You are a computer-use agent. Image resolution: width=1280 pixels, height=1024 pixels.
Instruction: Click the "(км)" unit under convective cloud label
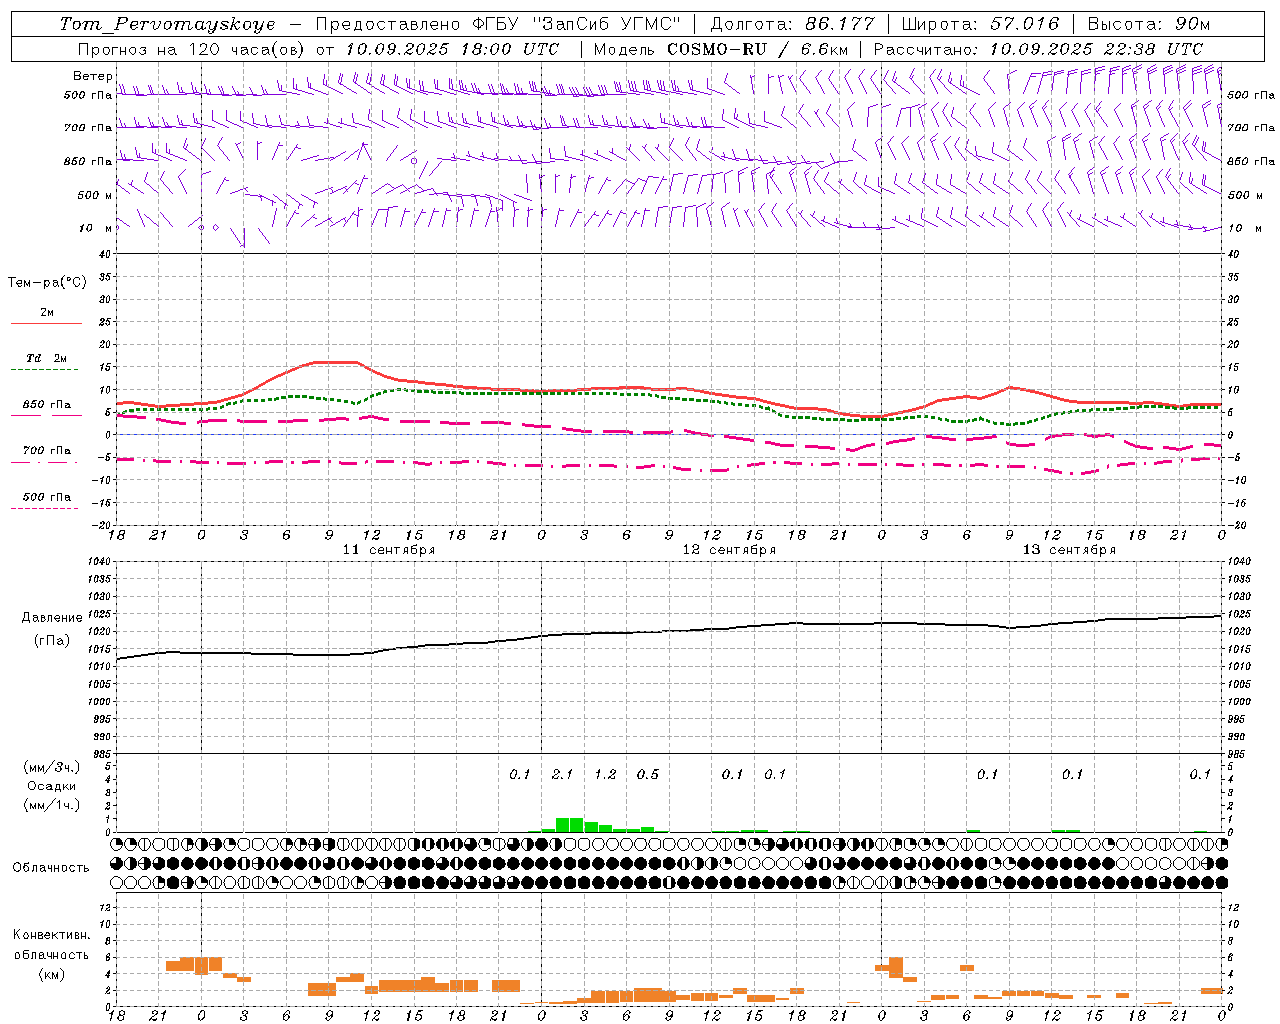(51, 974)
